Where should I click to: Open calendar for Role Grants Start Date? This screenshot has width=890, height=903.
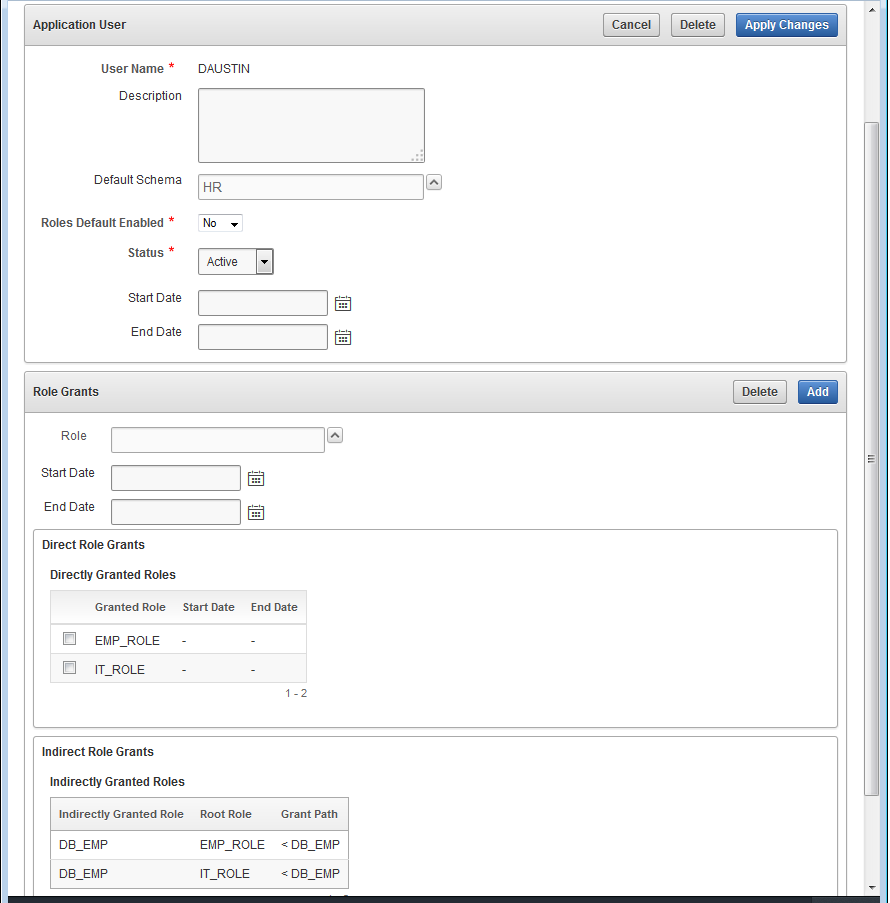256,479
